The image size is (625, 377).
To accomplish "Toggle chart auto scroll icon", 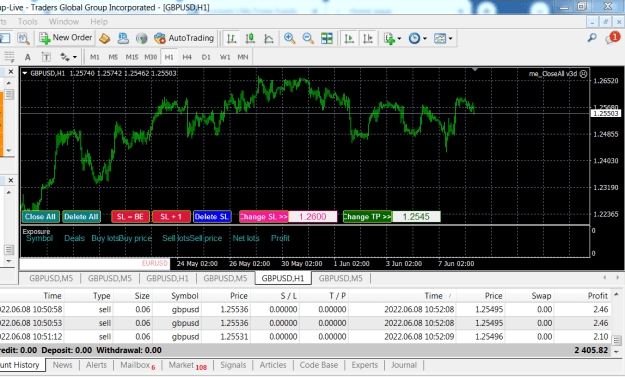I will point(349,38).
